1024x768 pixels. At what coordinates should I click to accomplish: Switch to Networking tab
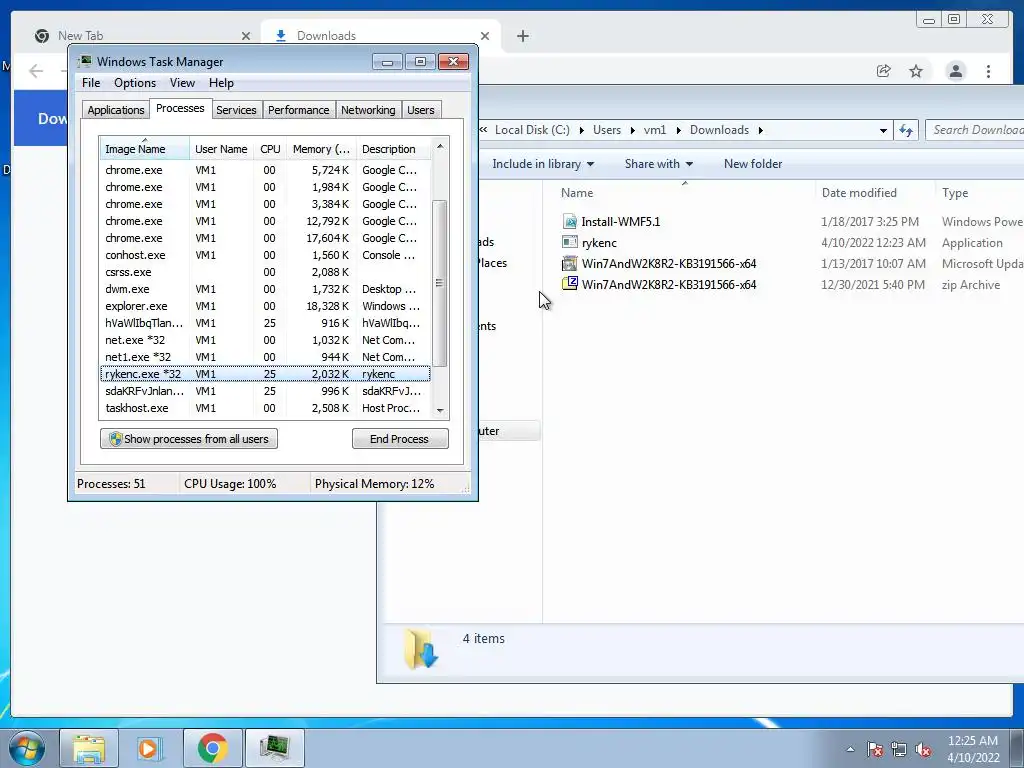point(368,110)
